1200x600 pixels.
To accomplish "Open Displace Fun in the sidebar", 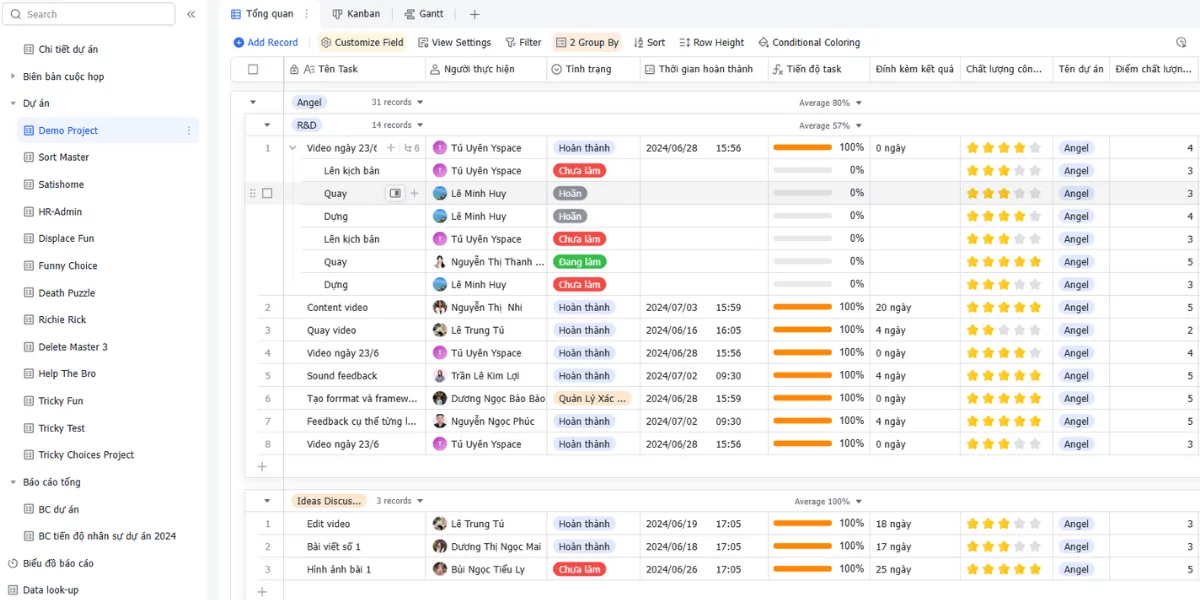I will point(66,239).
